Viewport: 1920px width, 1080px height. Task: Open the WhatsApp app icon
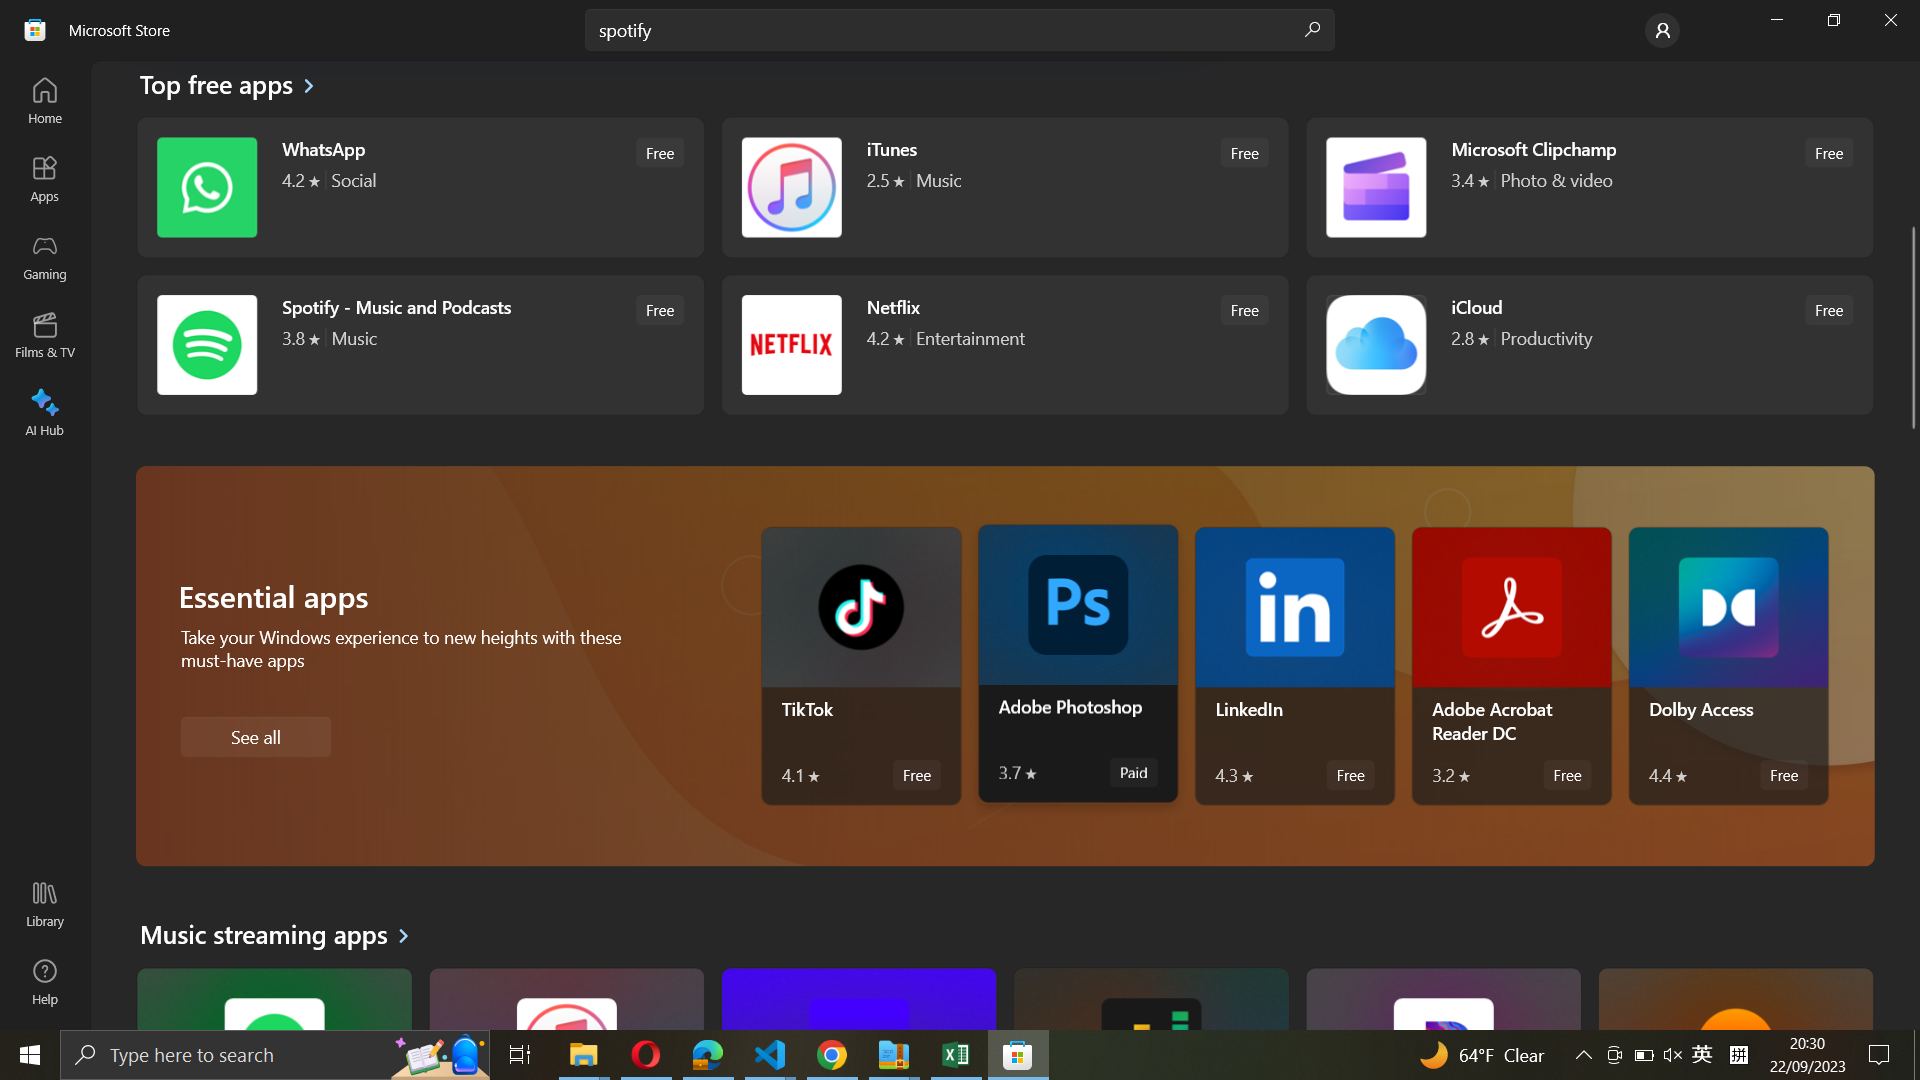tap(207, 187)
